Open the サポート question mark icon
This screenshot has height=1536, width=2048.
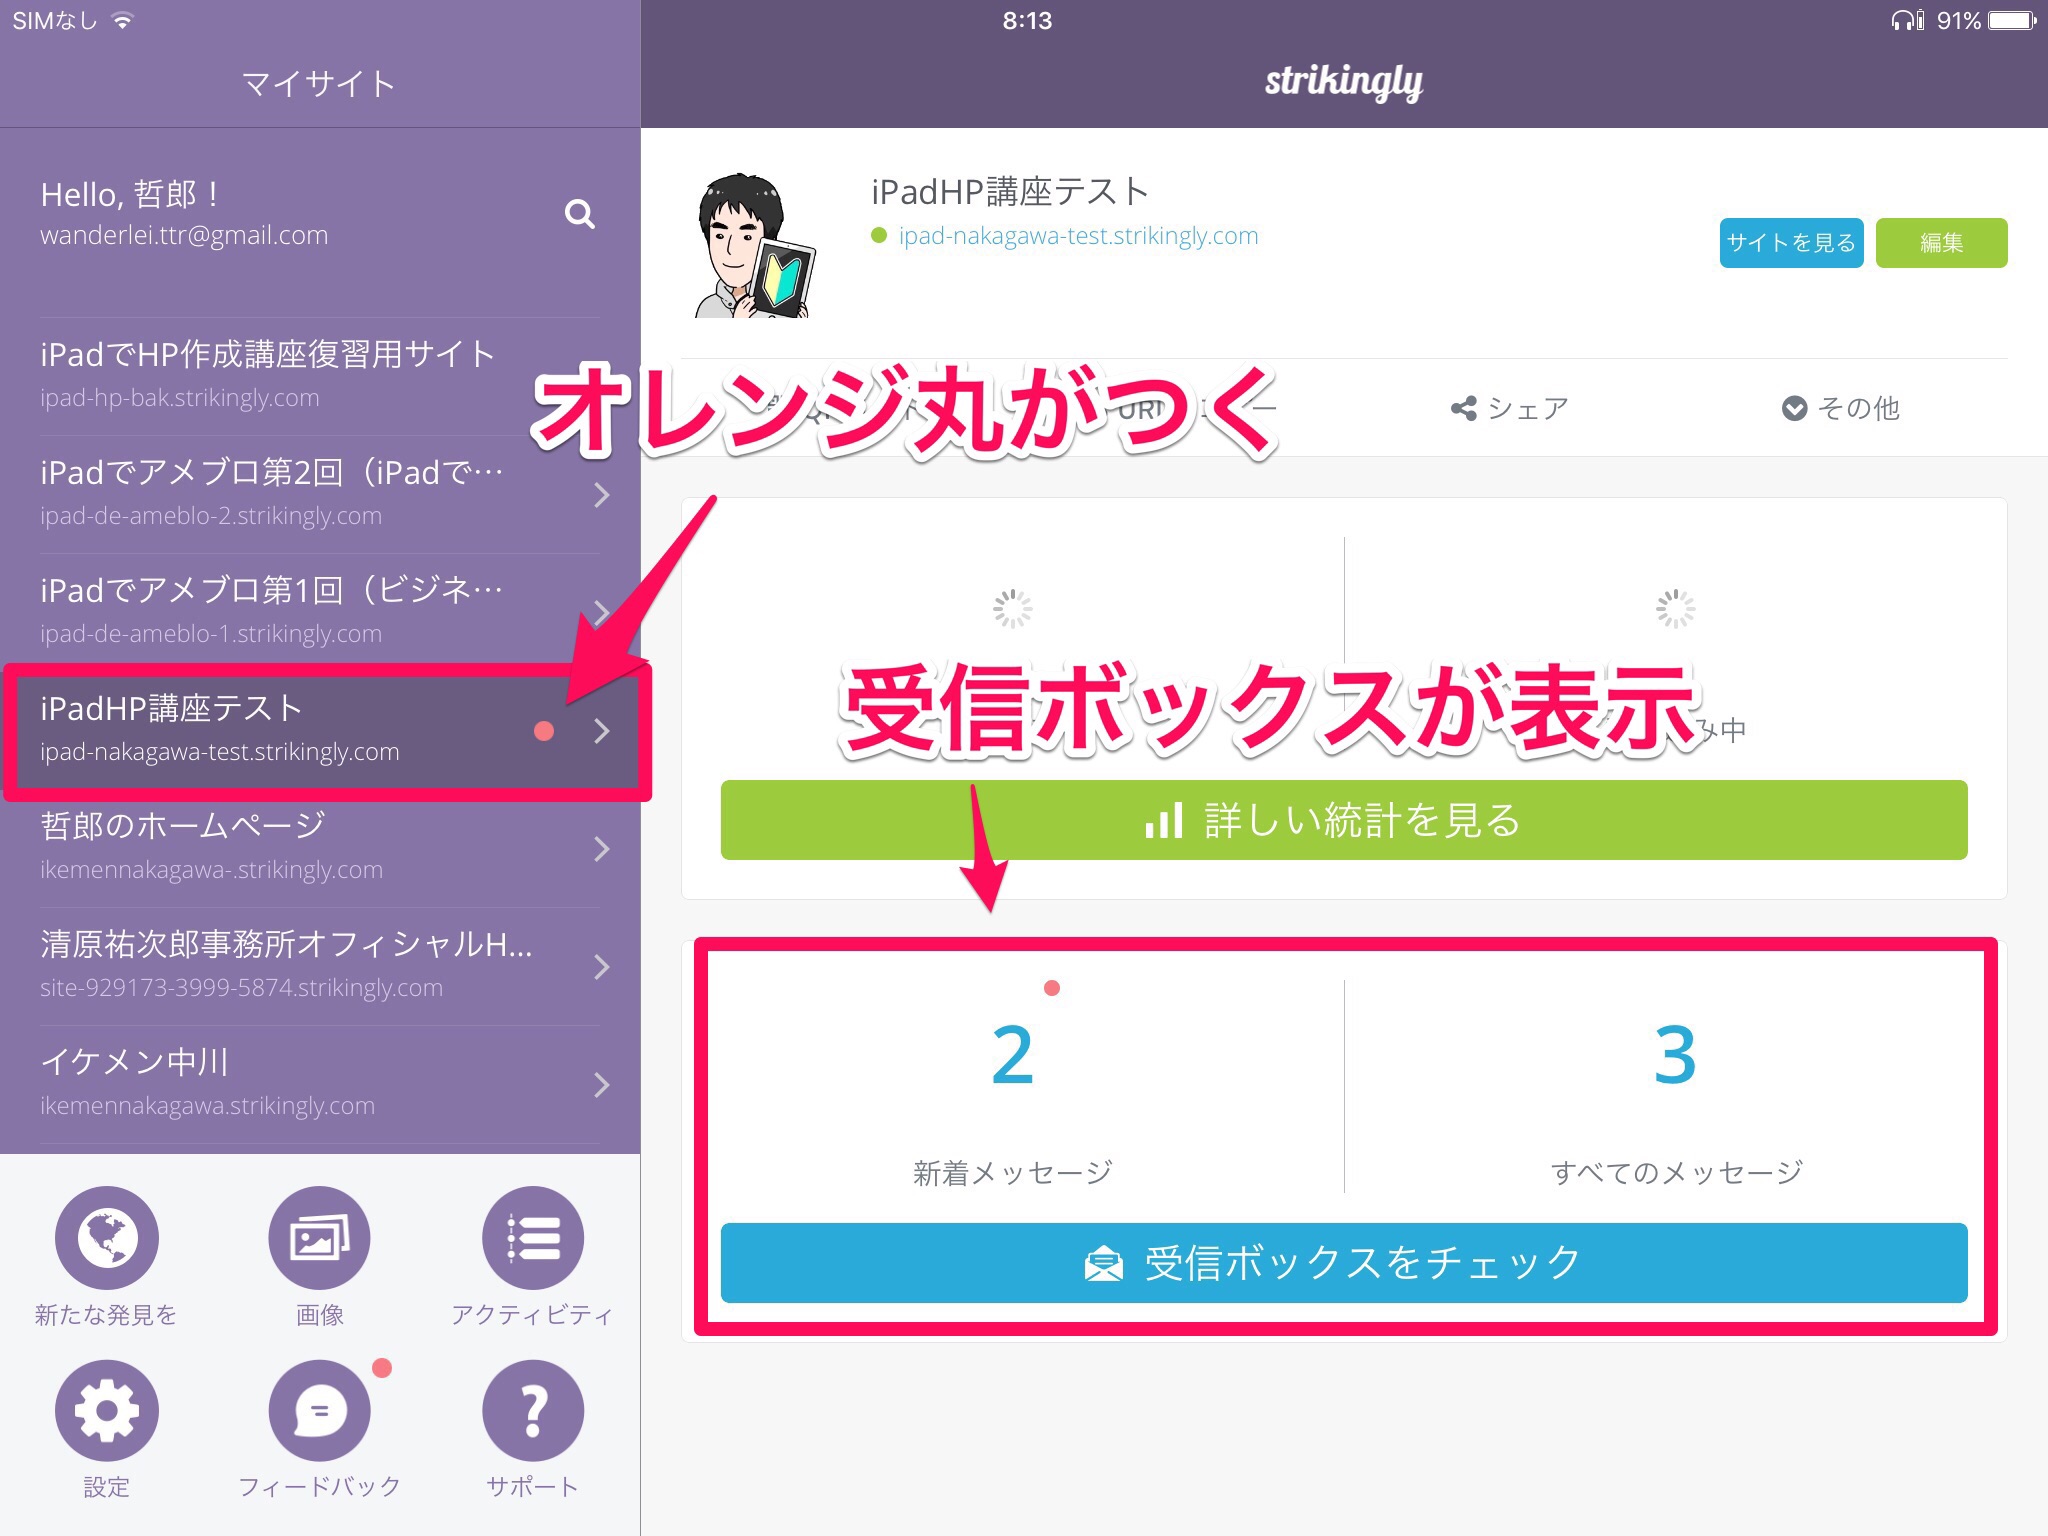pyautogui.click(x=532, y=1410)
